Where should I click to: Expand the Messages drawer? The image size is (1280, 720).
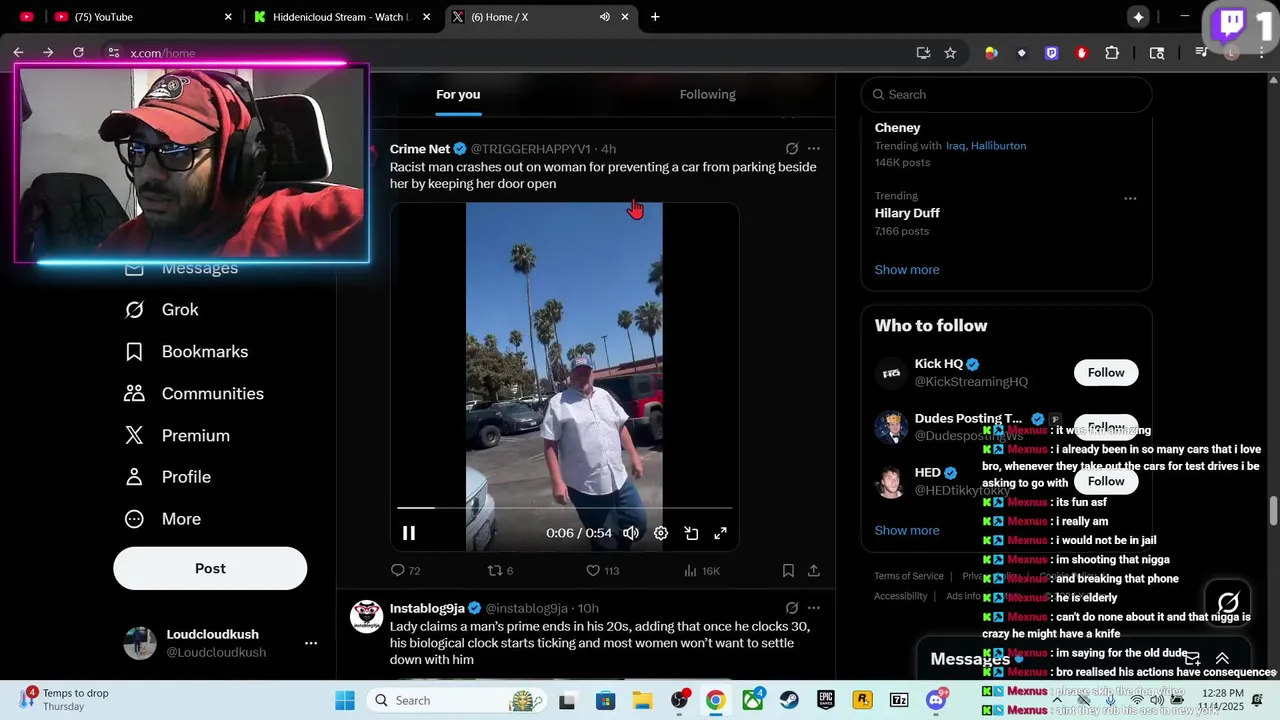point(1222,658)
